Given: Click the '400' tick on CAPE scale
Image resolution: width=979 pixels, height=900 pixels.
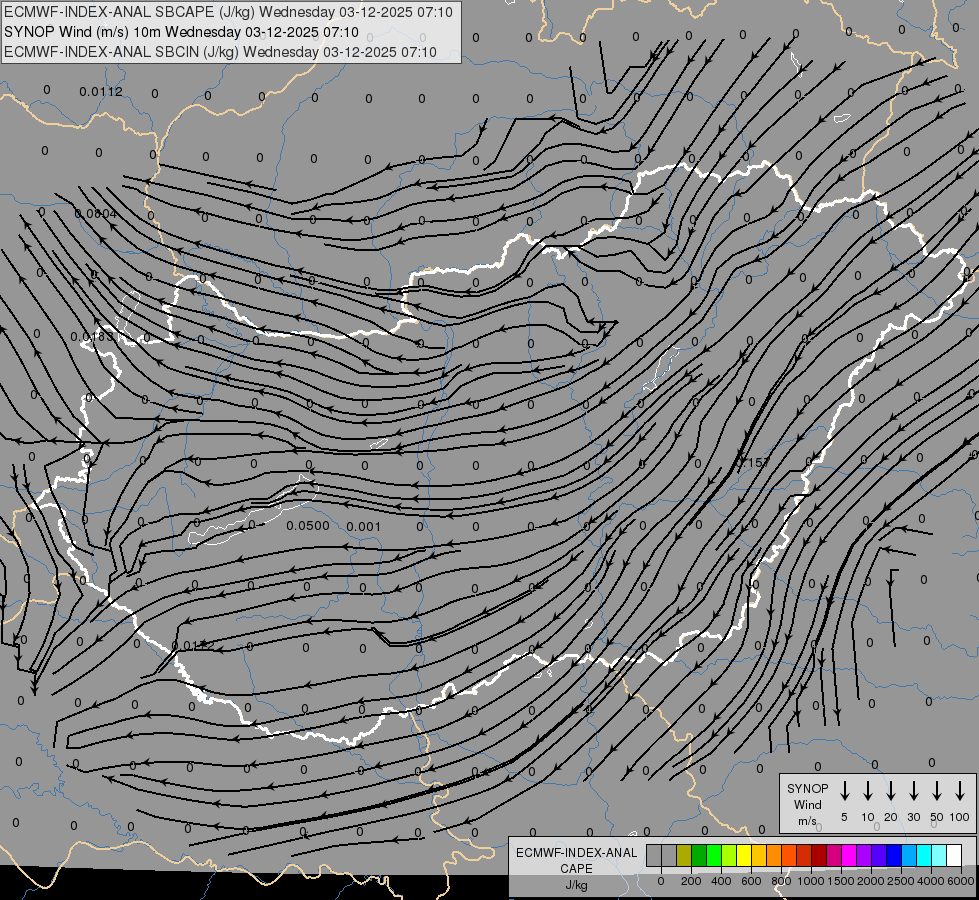Looking at the screenshot, I should (721, 881).
